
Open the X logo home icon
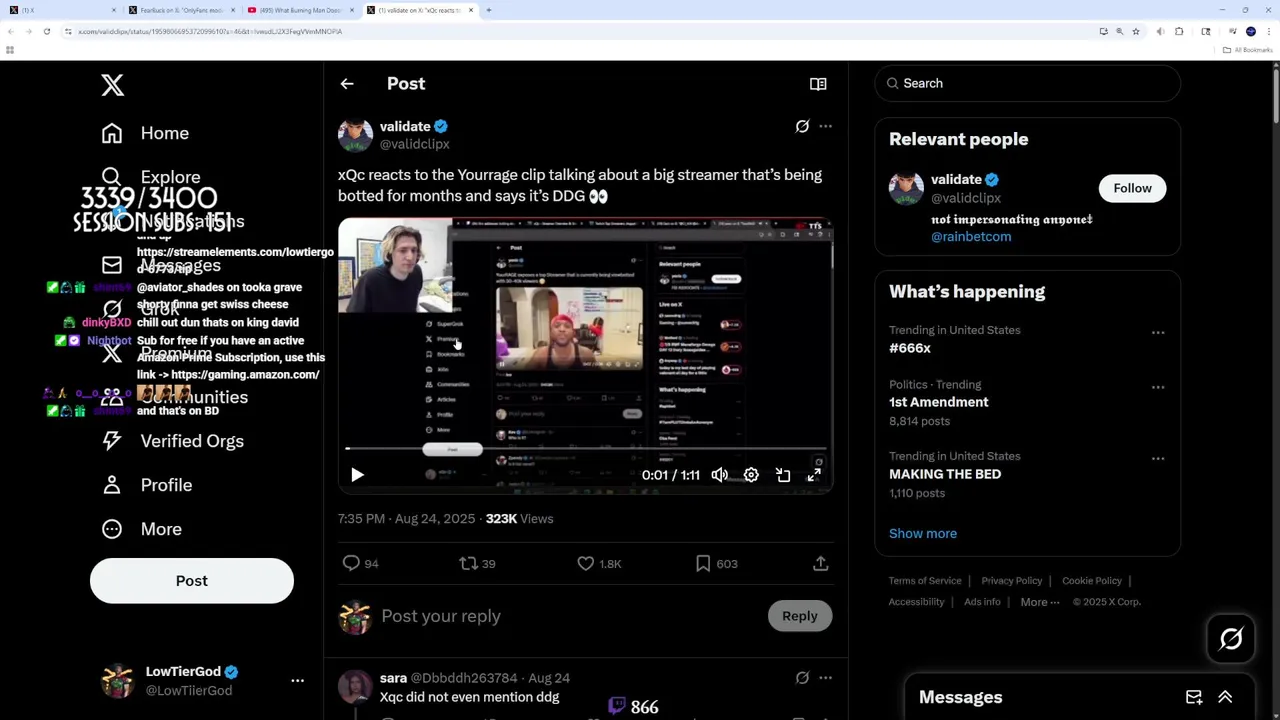tap(112, 85)
